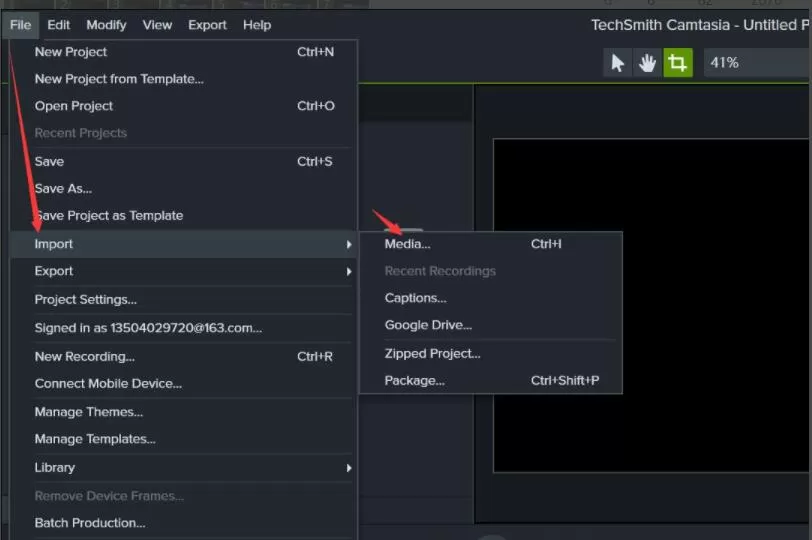Open the Modify menu
The width and height of the screenshot is (812, 540).
(106, 25)
